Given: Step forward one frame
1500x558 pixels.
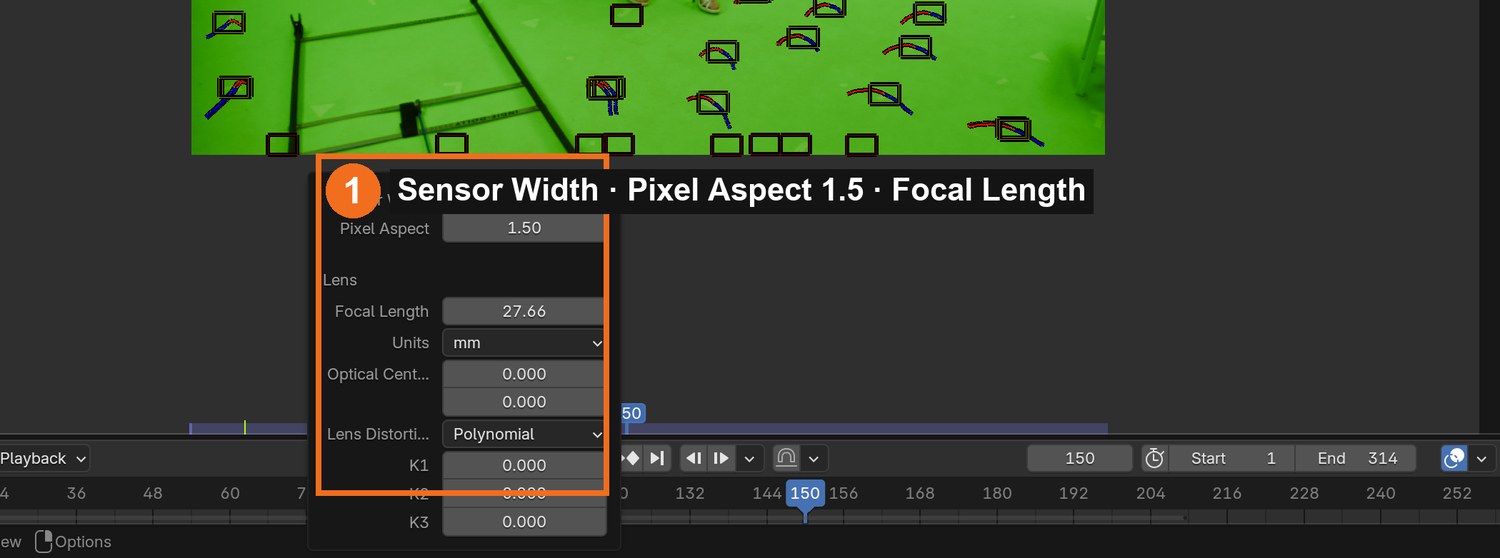Looking at the screenshot, I should coord(721,458).
